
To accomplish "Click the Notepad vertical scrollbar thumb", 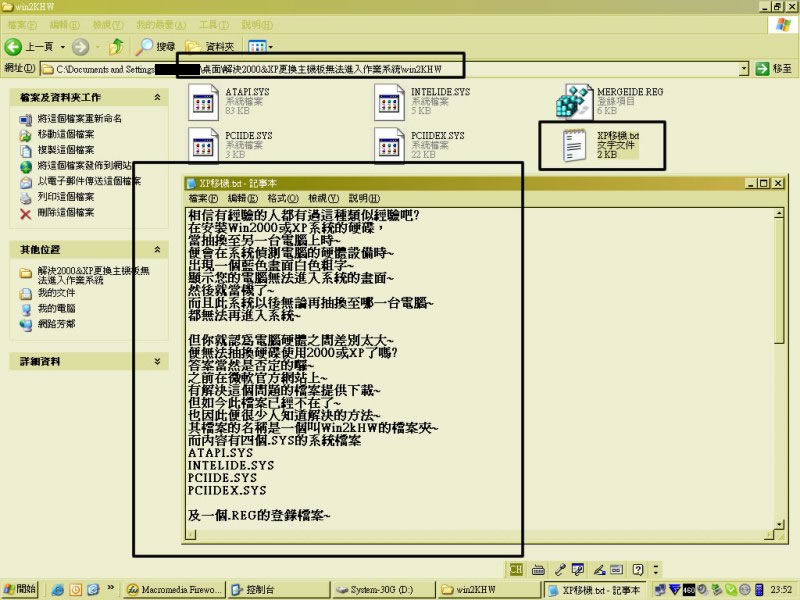I will coord(779,281).
